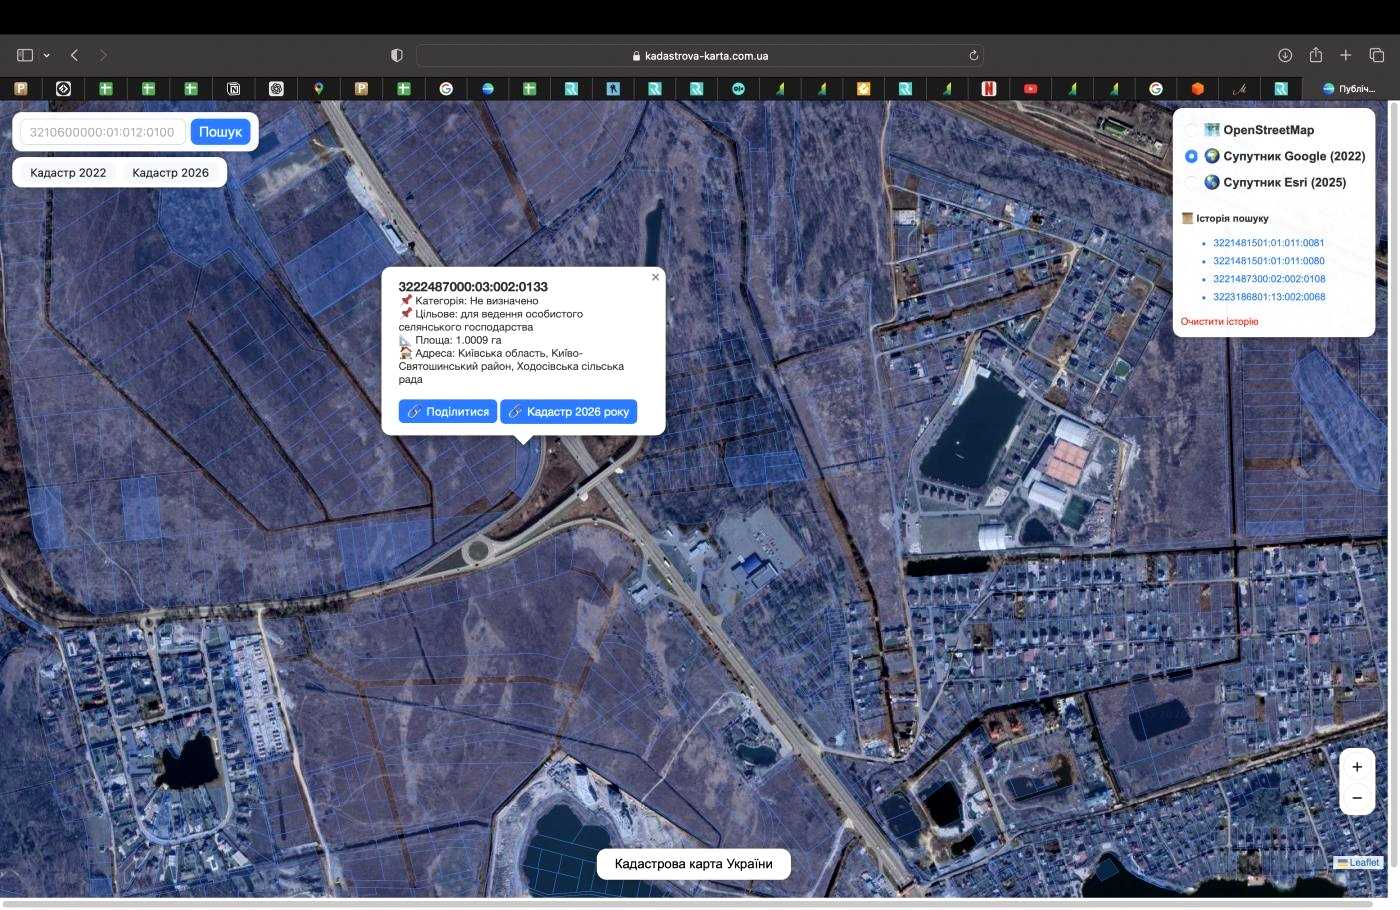The image size is (1400, 910).
Task: Show the tab overview icon
Action: click(1377, 55)
